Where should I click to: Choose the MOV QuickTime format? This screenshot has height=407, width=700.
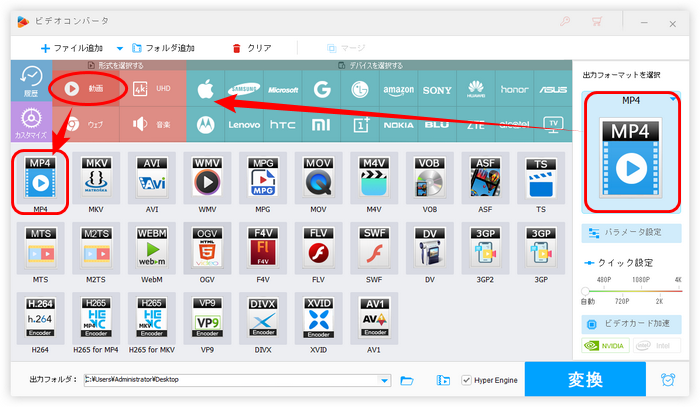pos(318,178)
